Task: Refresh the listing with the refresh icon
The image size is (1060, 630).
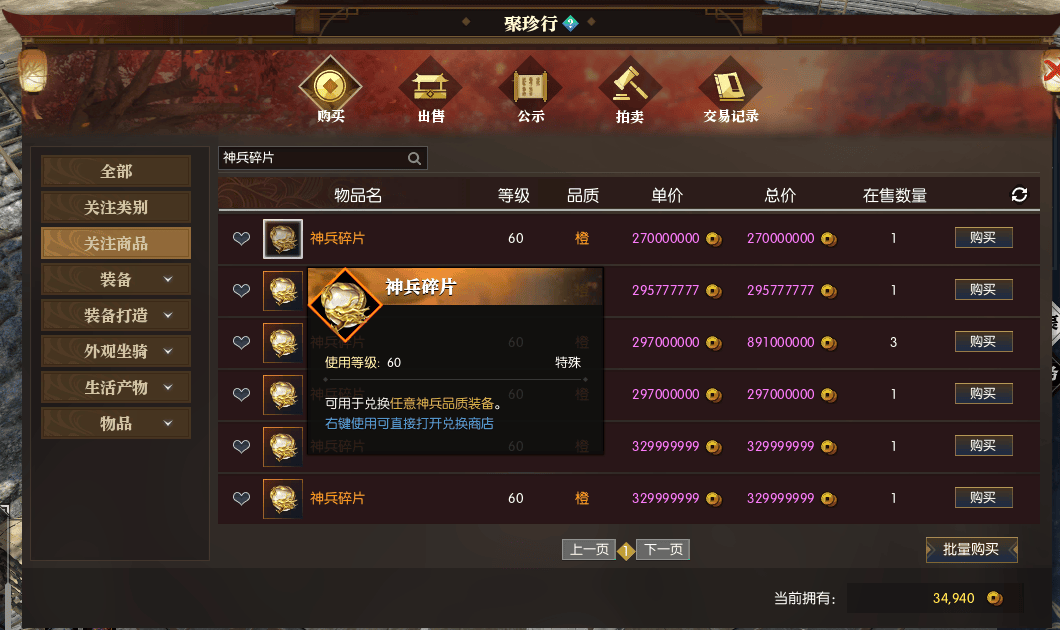Action: (x=1019, y=195)
